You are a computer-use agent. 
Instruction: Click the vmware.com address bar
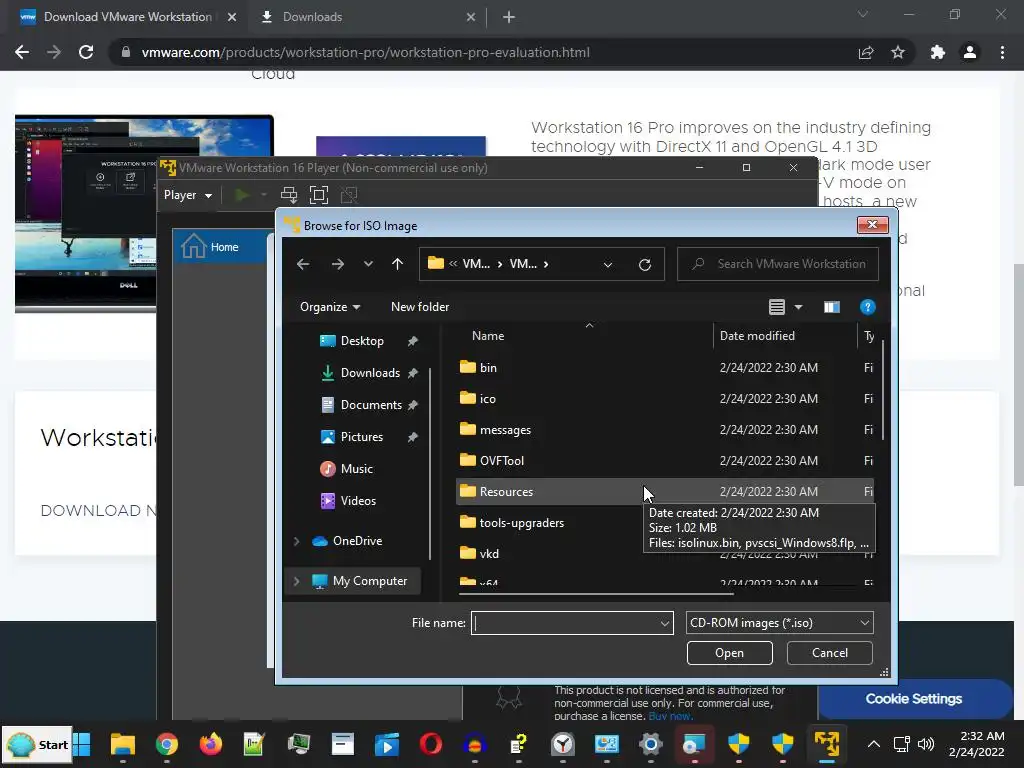pyautogui.click(x=365, y=52)
